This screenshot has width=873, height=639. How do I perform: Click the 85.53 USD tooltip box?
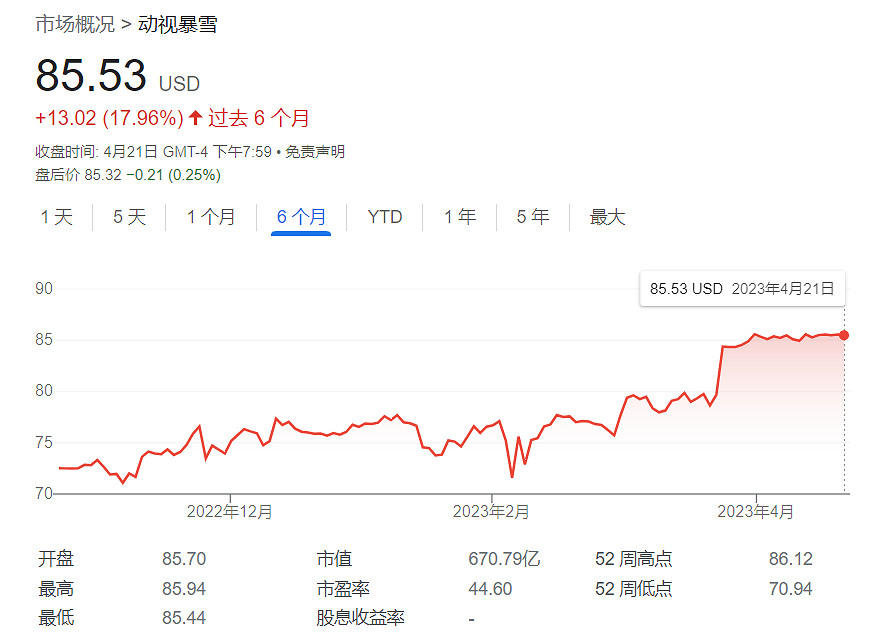pyautogui.click(x=742, y=287)
